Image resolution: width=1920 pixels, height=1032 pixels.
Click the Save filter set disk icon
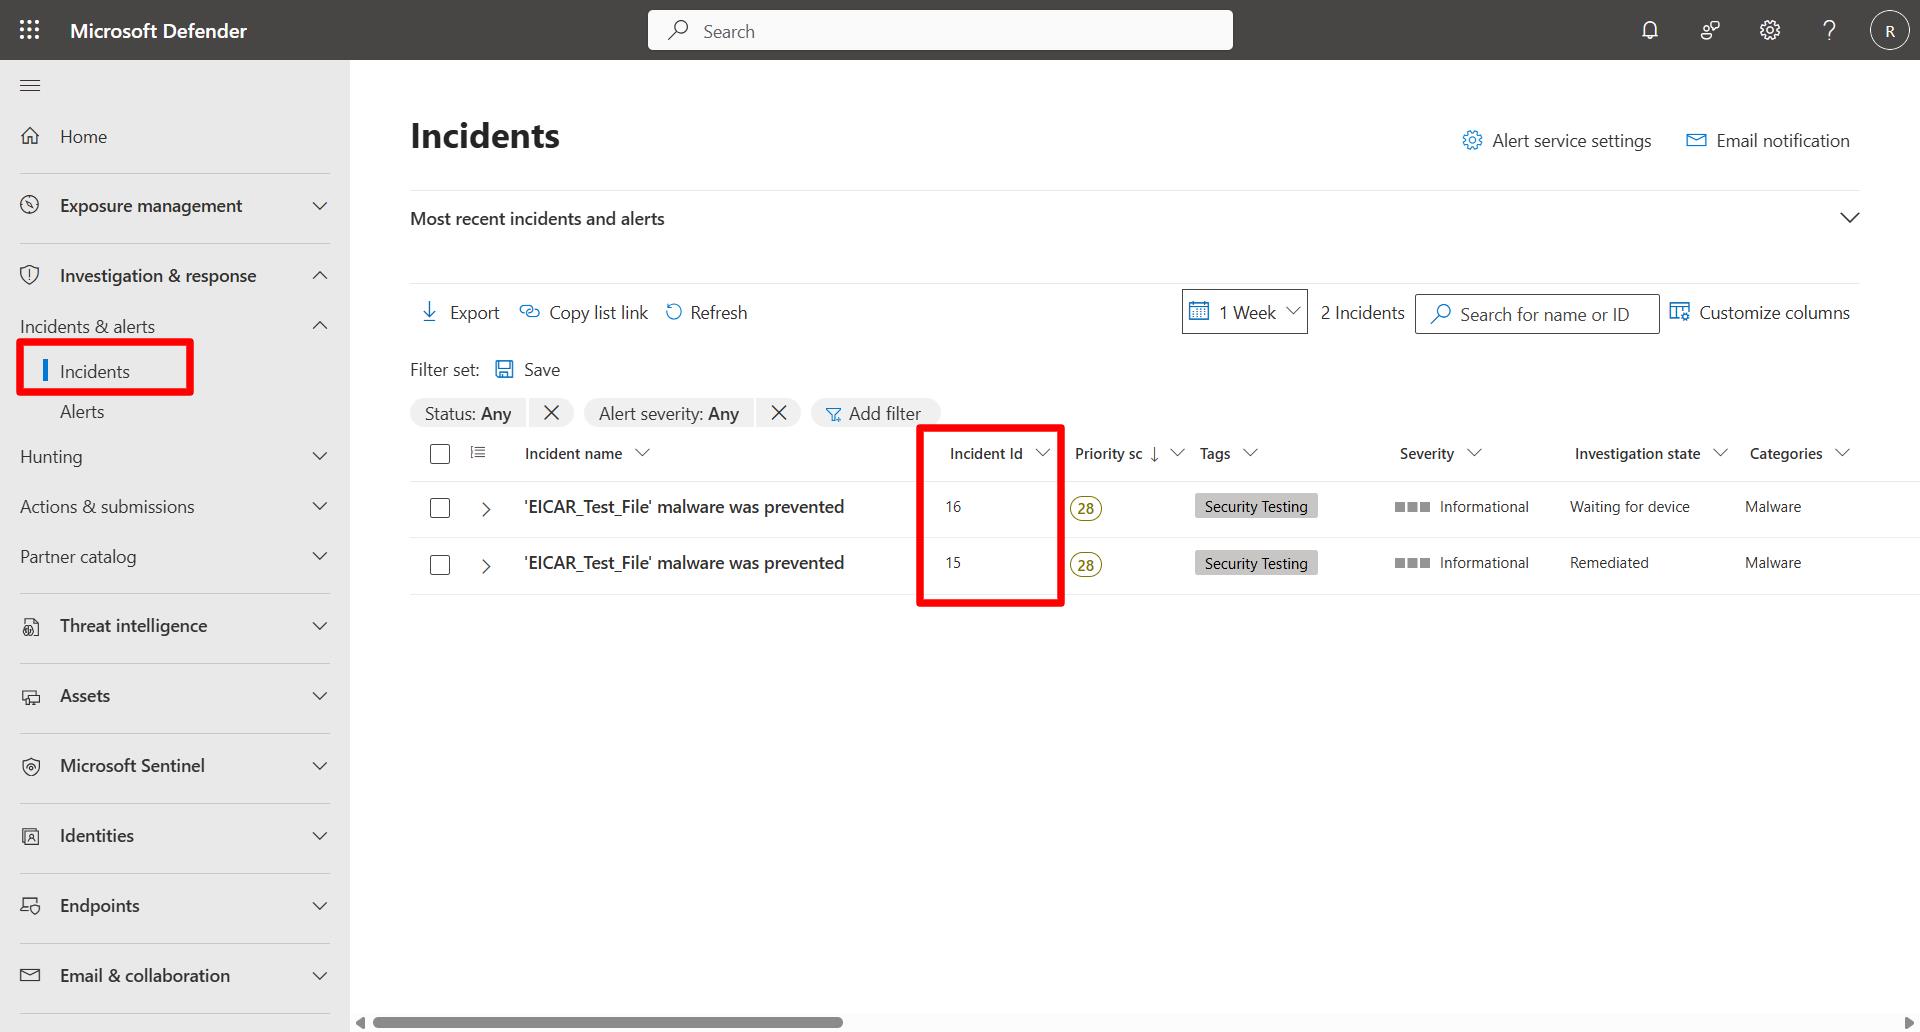coord(505,369)
